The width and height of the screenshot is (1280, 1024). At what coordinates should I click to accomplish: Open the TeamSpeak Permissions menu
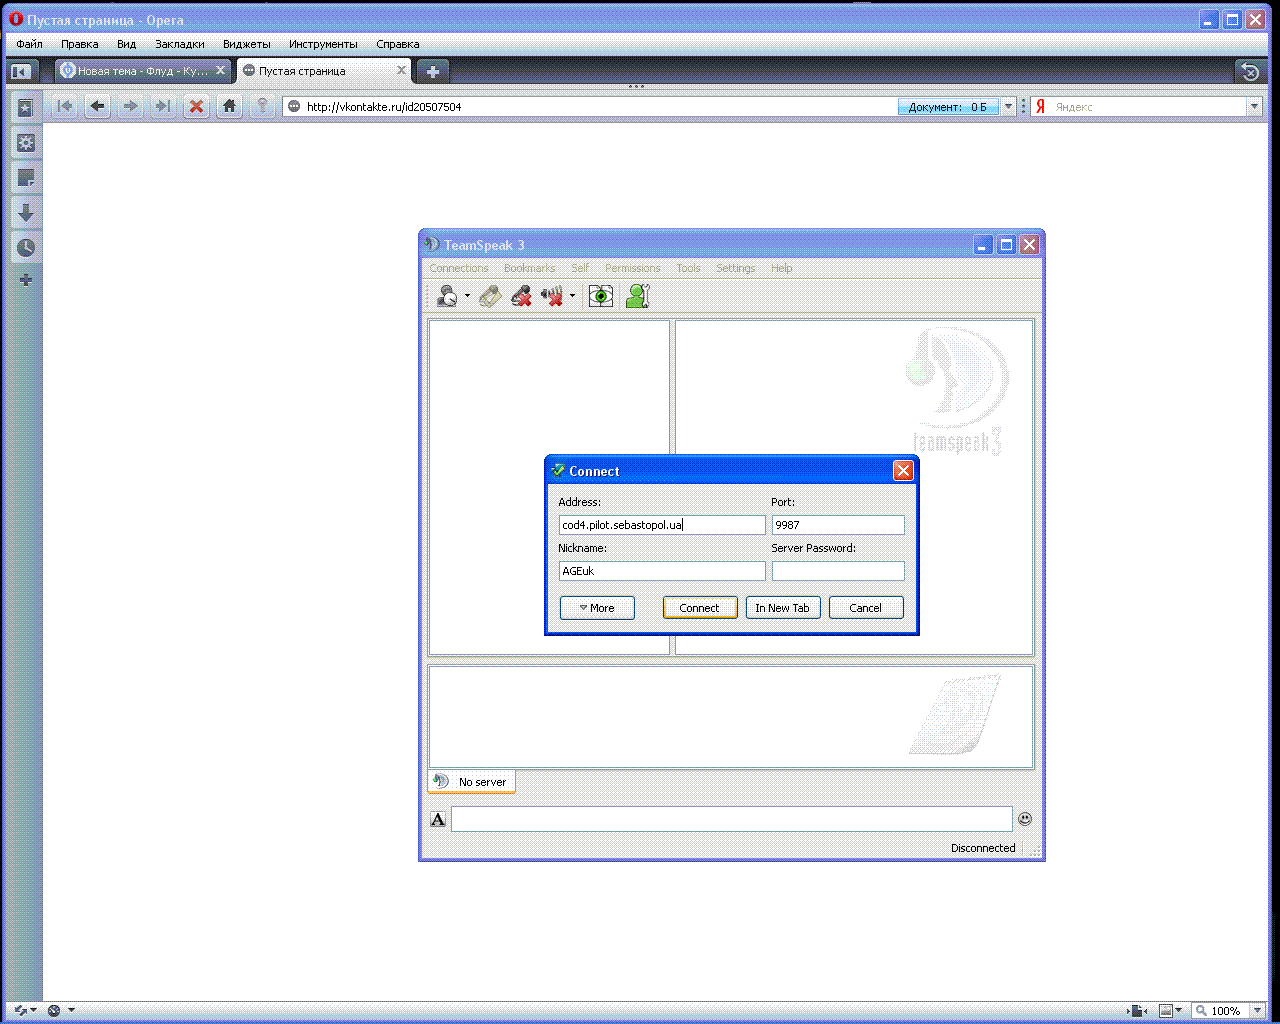[x=633, y=268]
